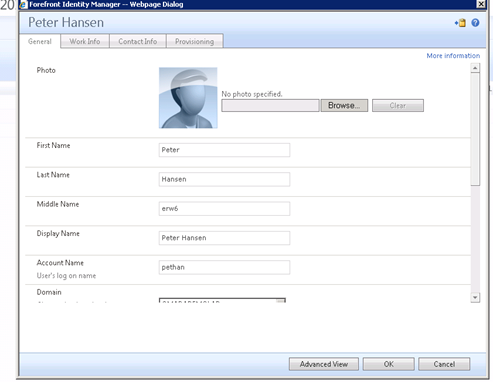Click the Internet Explorer icon in title bar

coord(23,4)
